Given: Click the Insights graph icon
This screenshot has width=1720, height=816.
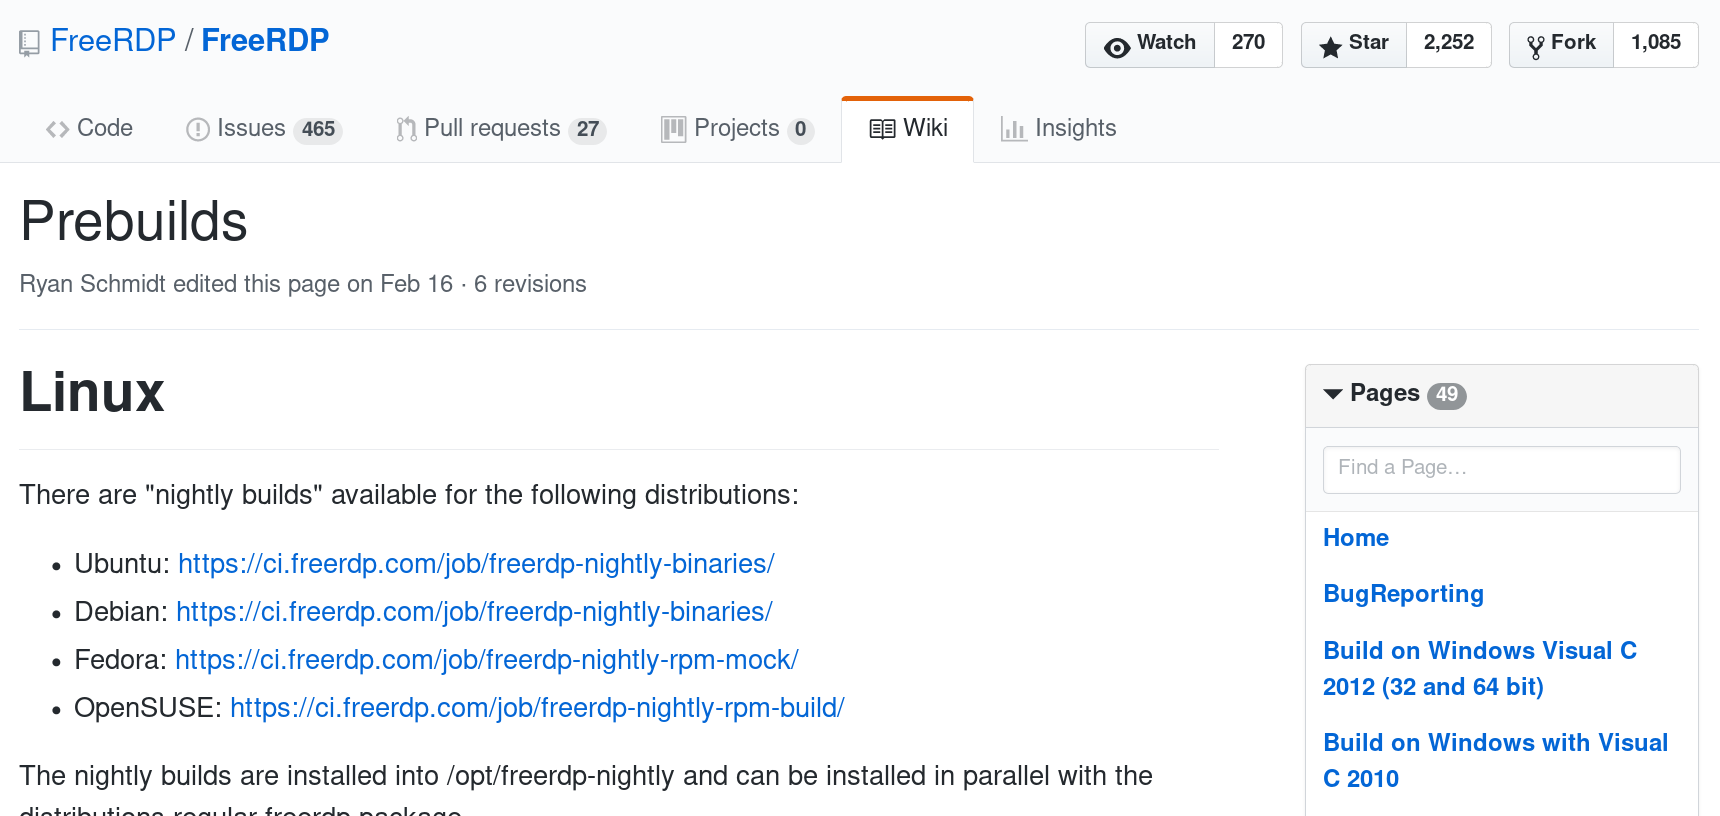Looking at the screenshot, I should [1013, 129].
